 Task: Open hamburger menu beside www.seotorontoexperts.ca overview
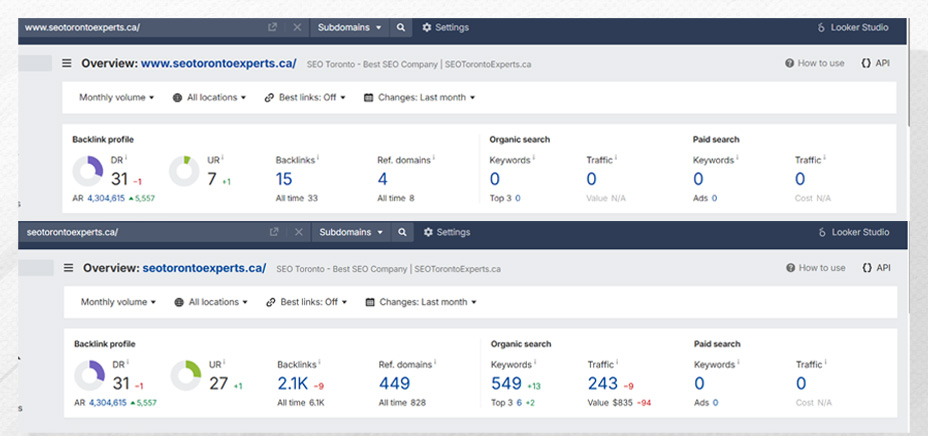pyautogui.click(x=67, y=63)
